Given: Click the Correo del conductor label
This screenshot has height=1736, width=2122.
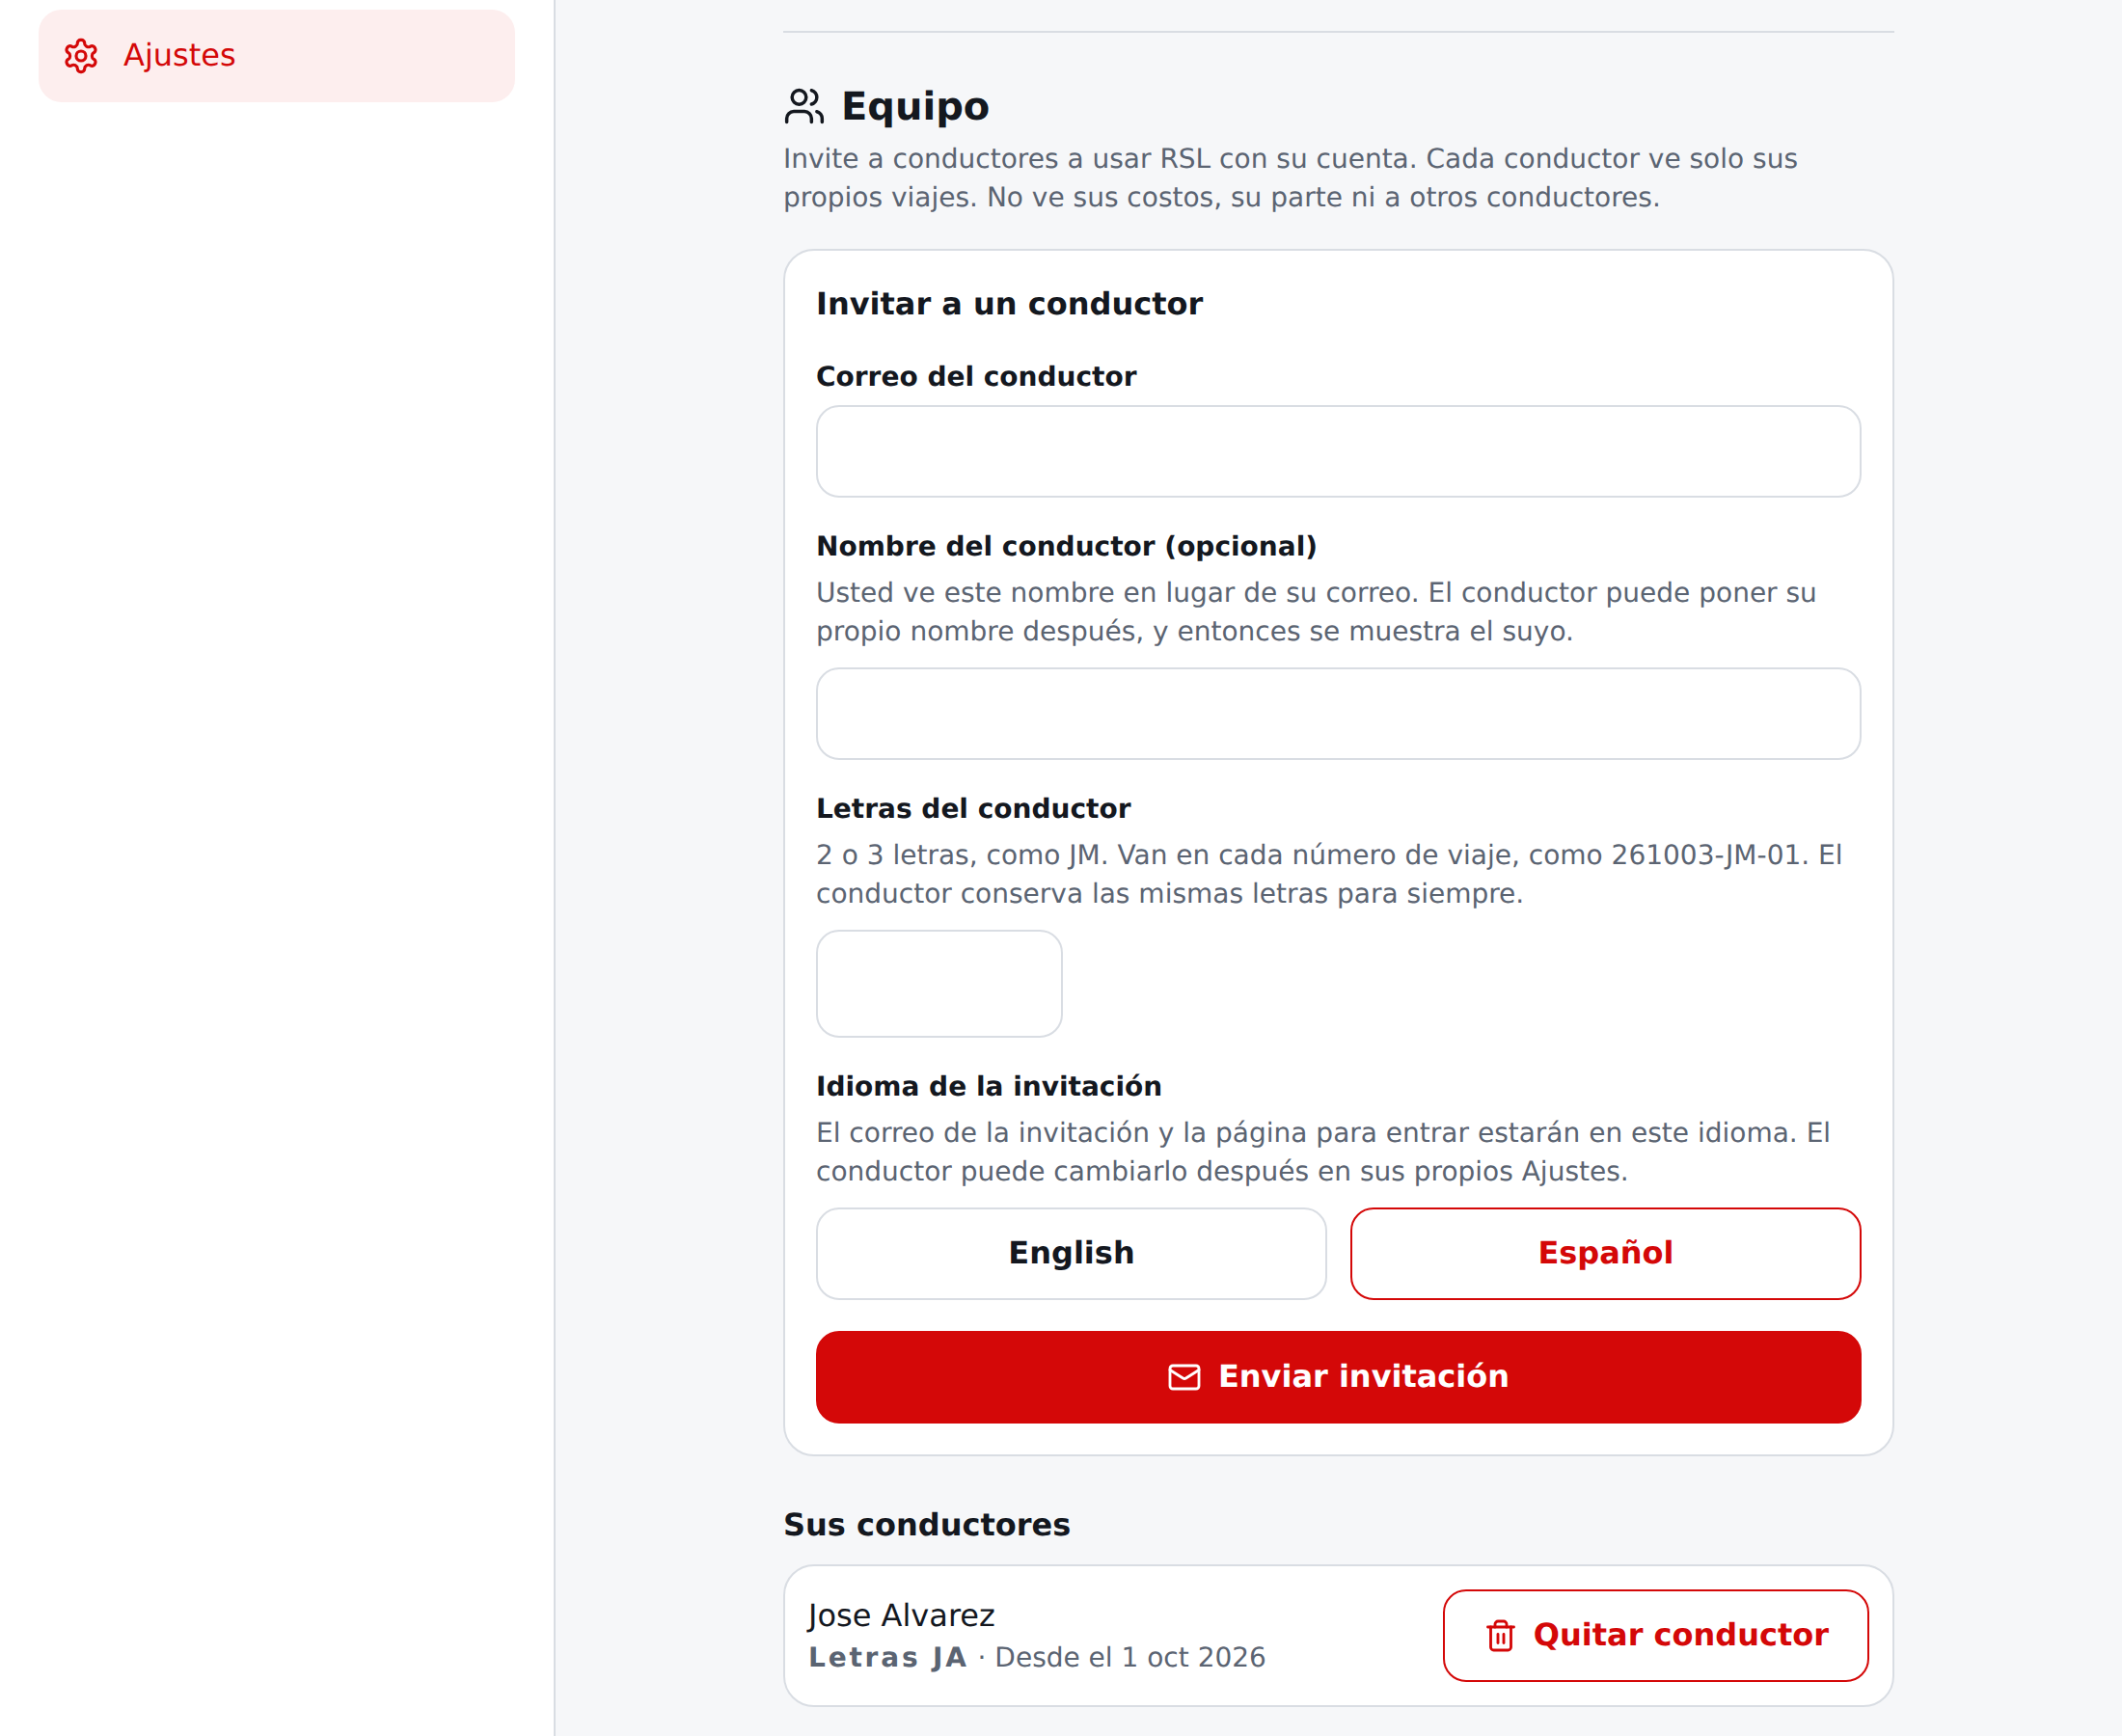Looking at the screenshot, I should [976, 377].
